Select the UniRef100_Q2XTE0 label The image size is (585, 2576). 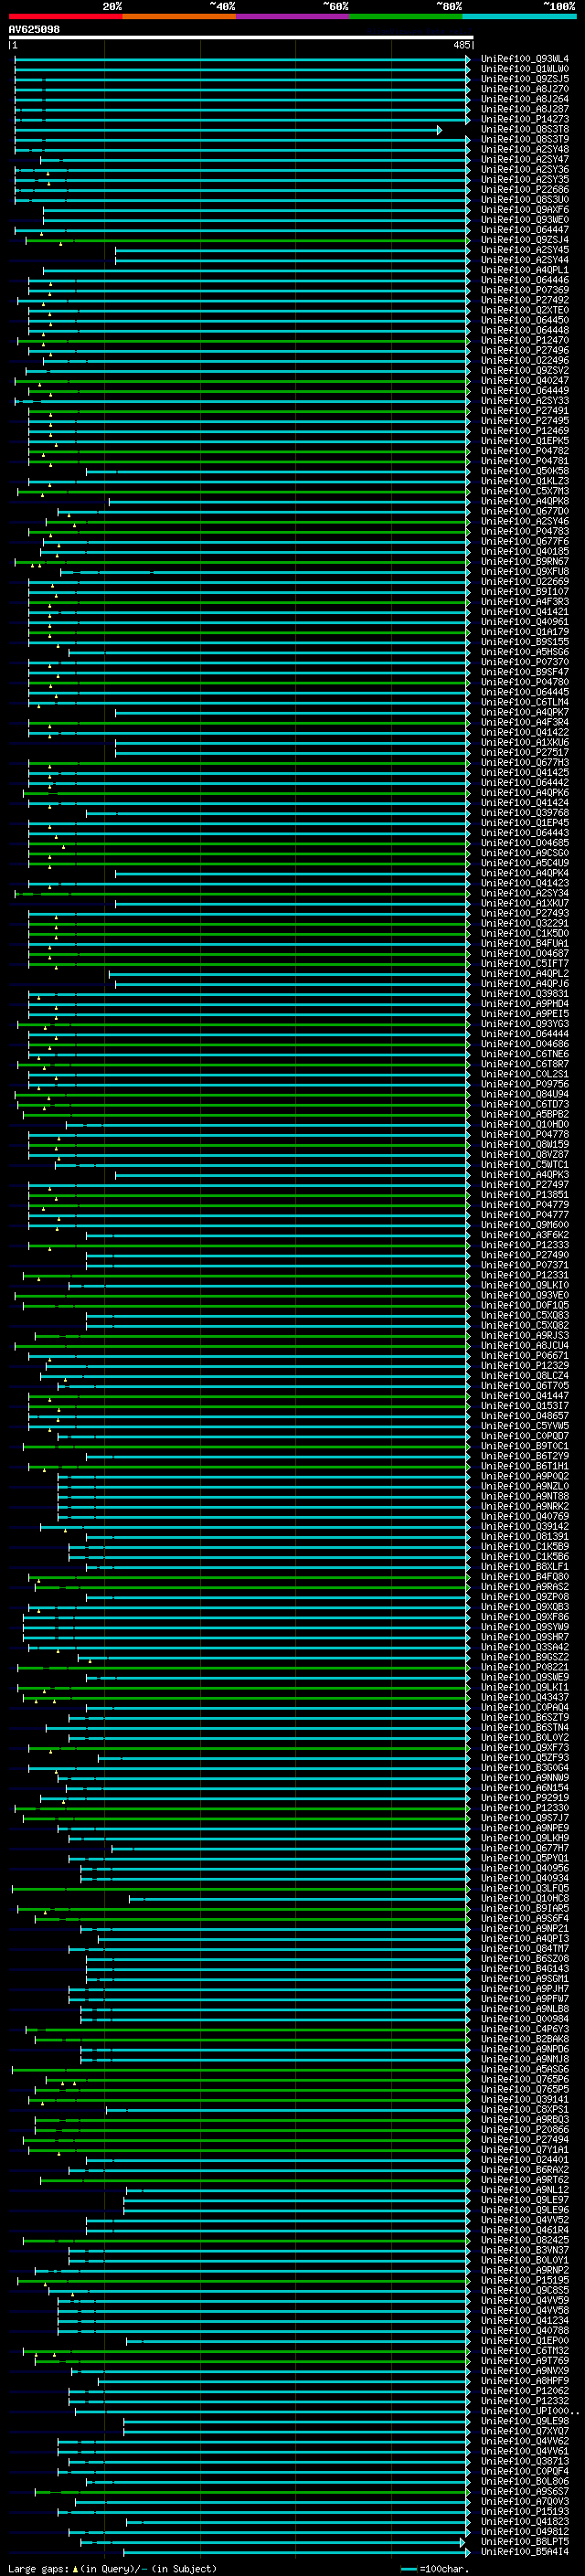524,310
